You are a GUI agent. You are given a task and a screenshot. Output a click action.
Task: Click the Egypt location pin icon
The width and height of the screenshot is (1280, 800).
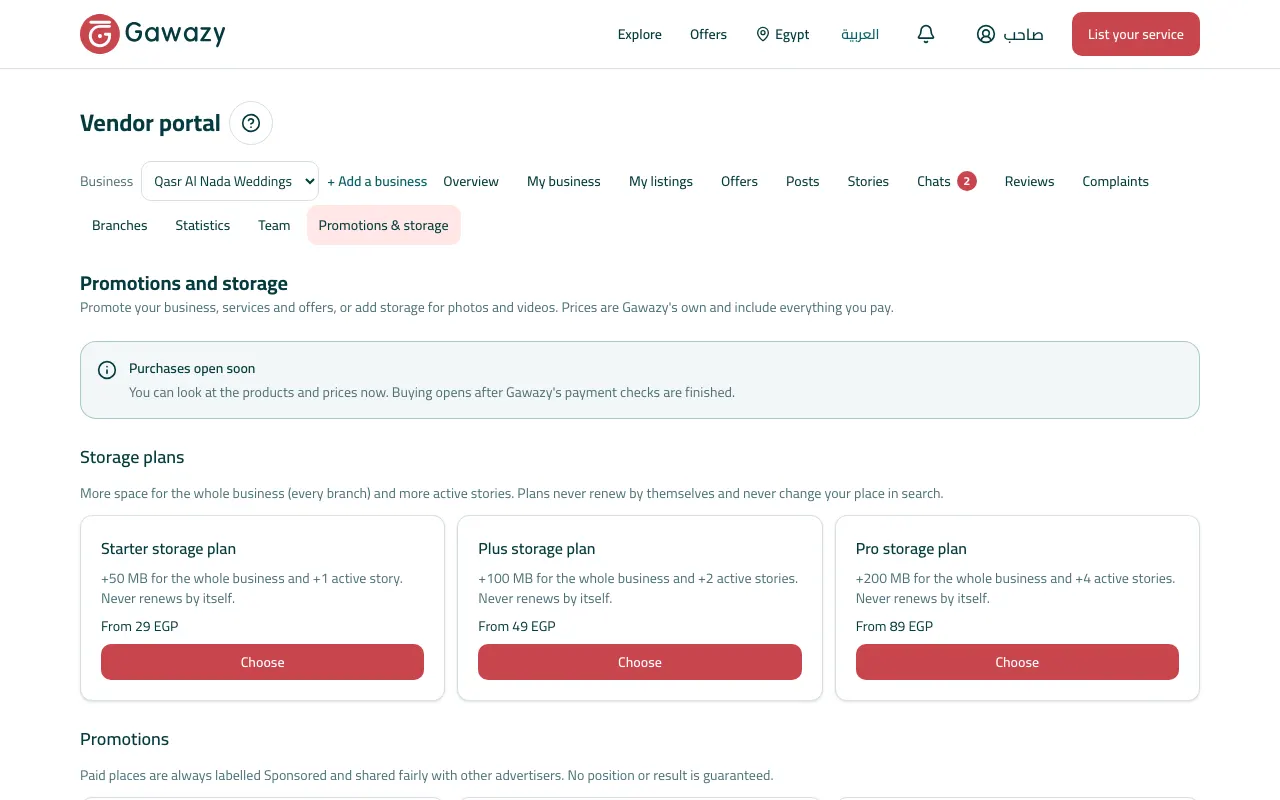[x=763, y=34]
